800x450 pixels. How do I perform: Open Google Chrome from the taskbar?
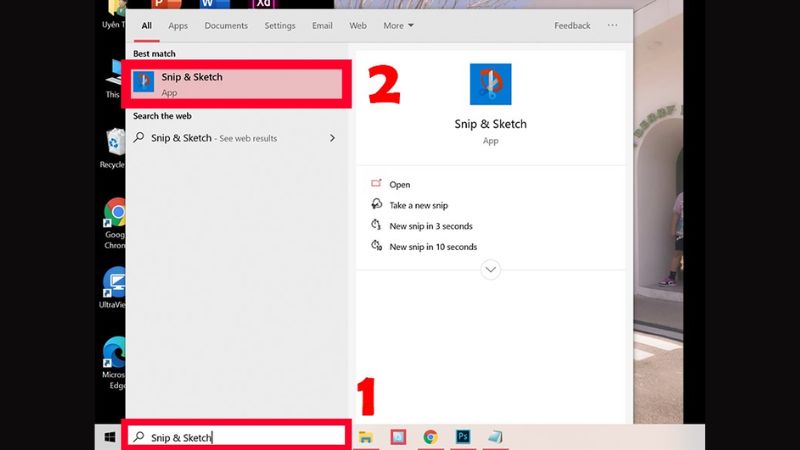tap(430, 437)
